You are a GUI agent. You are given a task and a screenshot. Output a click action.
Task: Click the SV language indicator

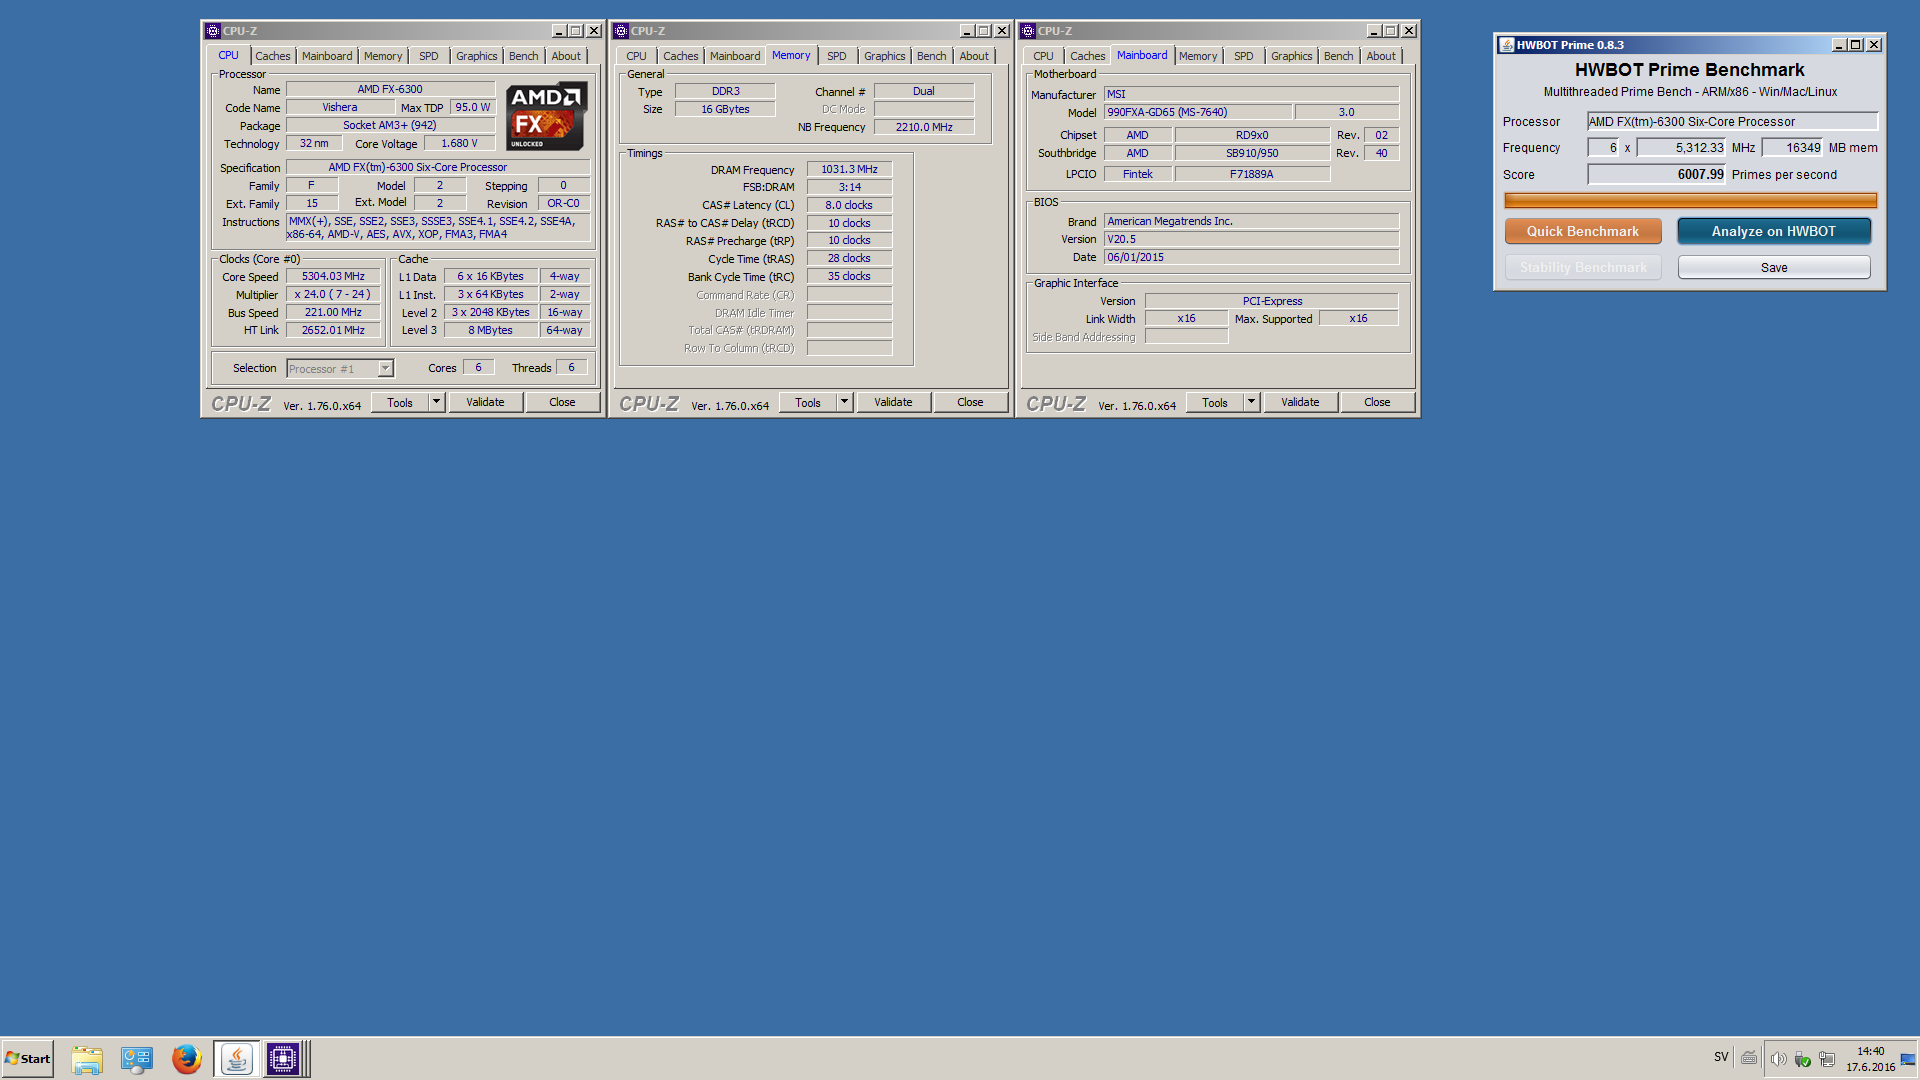tap(1721, 1057)
